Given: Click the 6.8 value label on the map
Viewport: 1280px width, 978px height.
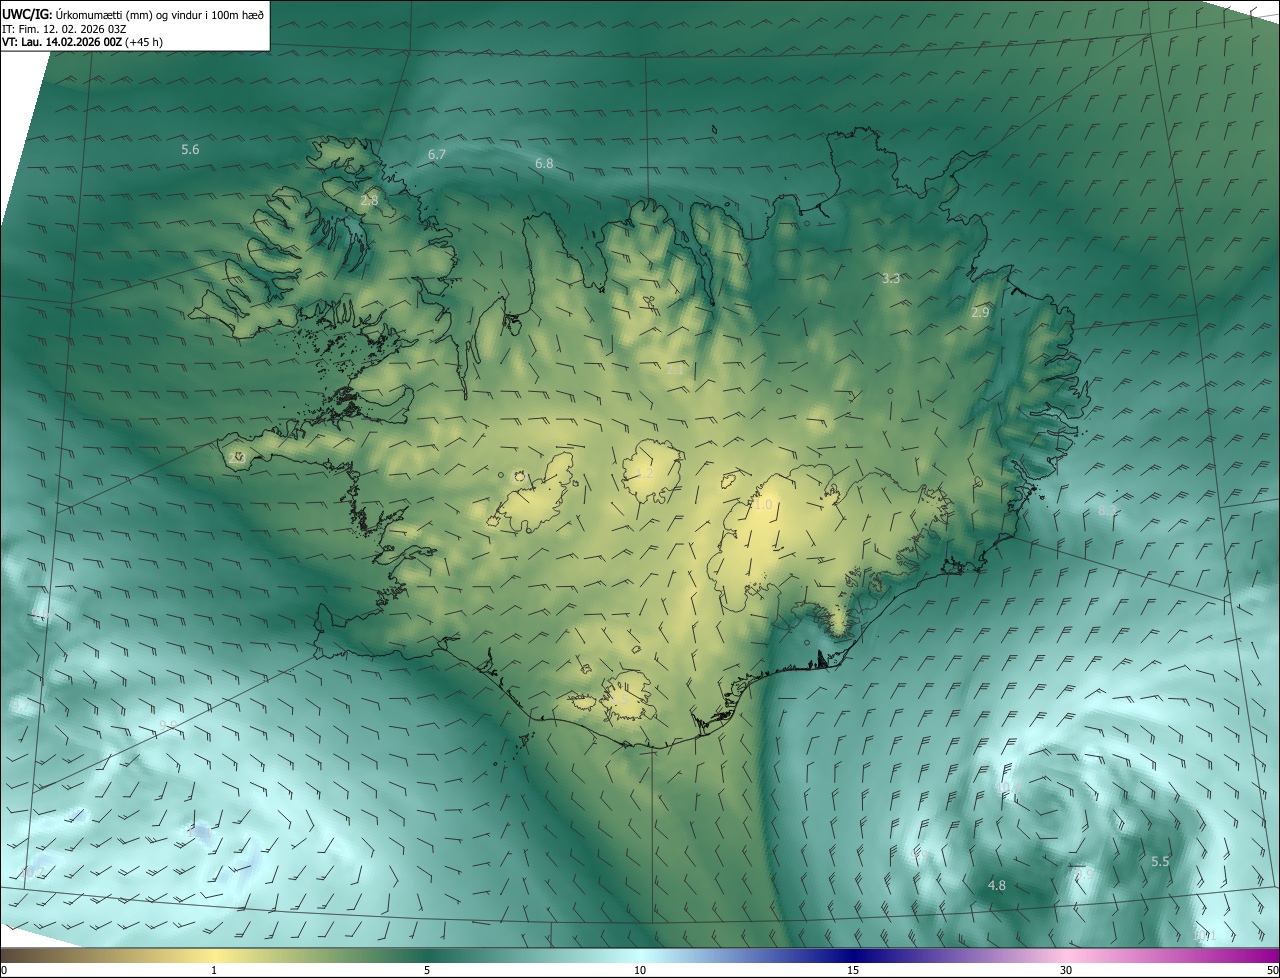Looking at the screenshot, I should 544,163.
